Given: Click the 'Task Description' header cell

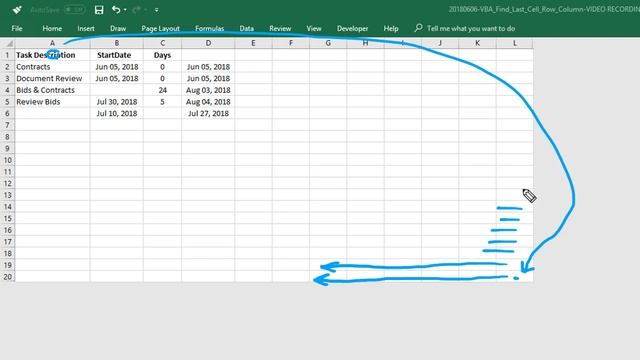Looking at the screenshot, I should pyautogui.click(x=52, y=55).
